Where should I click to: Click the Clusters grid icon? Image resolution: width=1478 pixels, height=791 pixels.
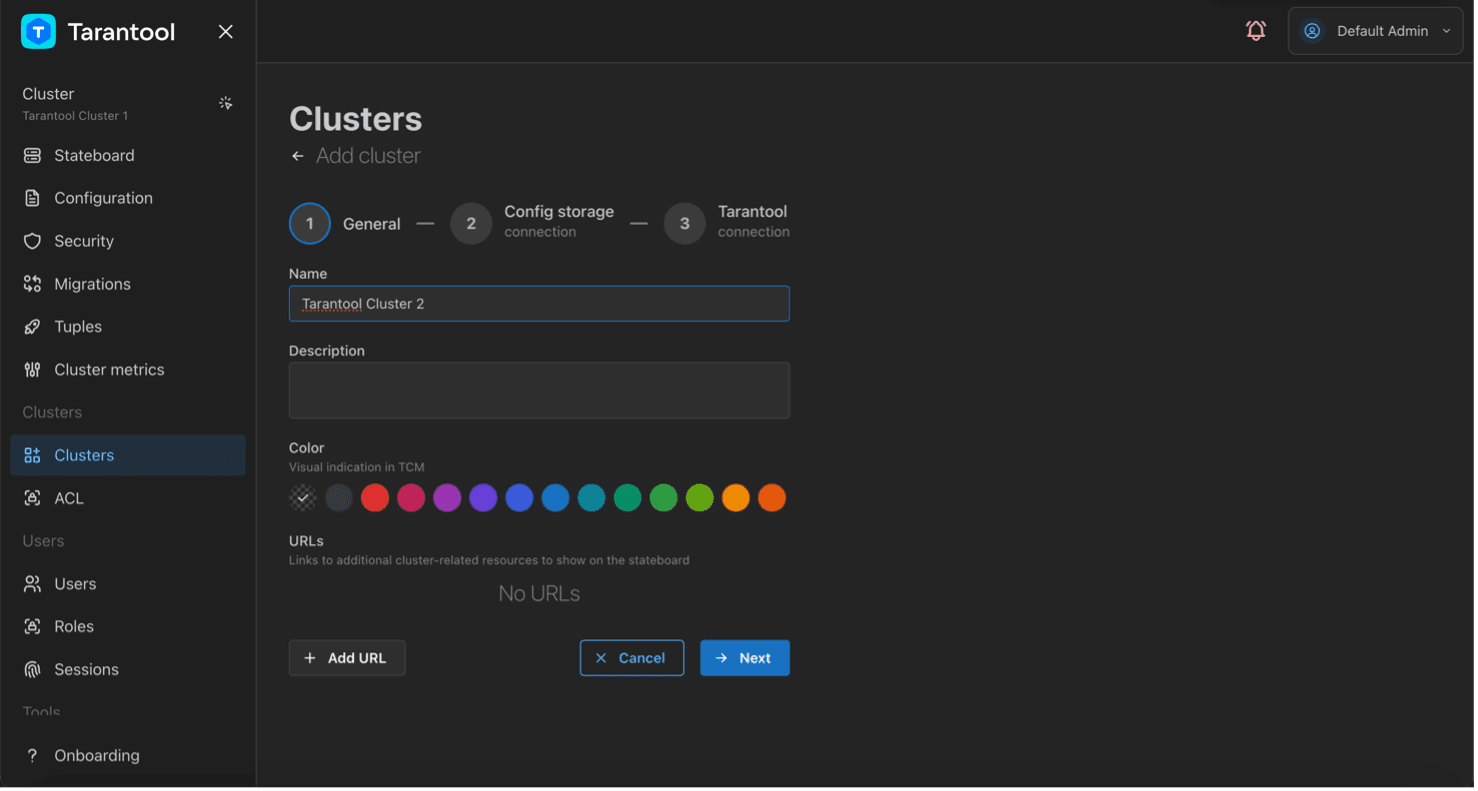pyautogui.click(x=32, y=456)
